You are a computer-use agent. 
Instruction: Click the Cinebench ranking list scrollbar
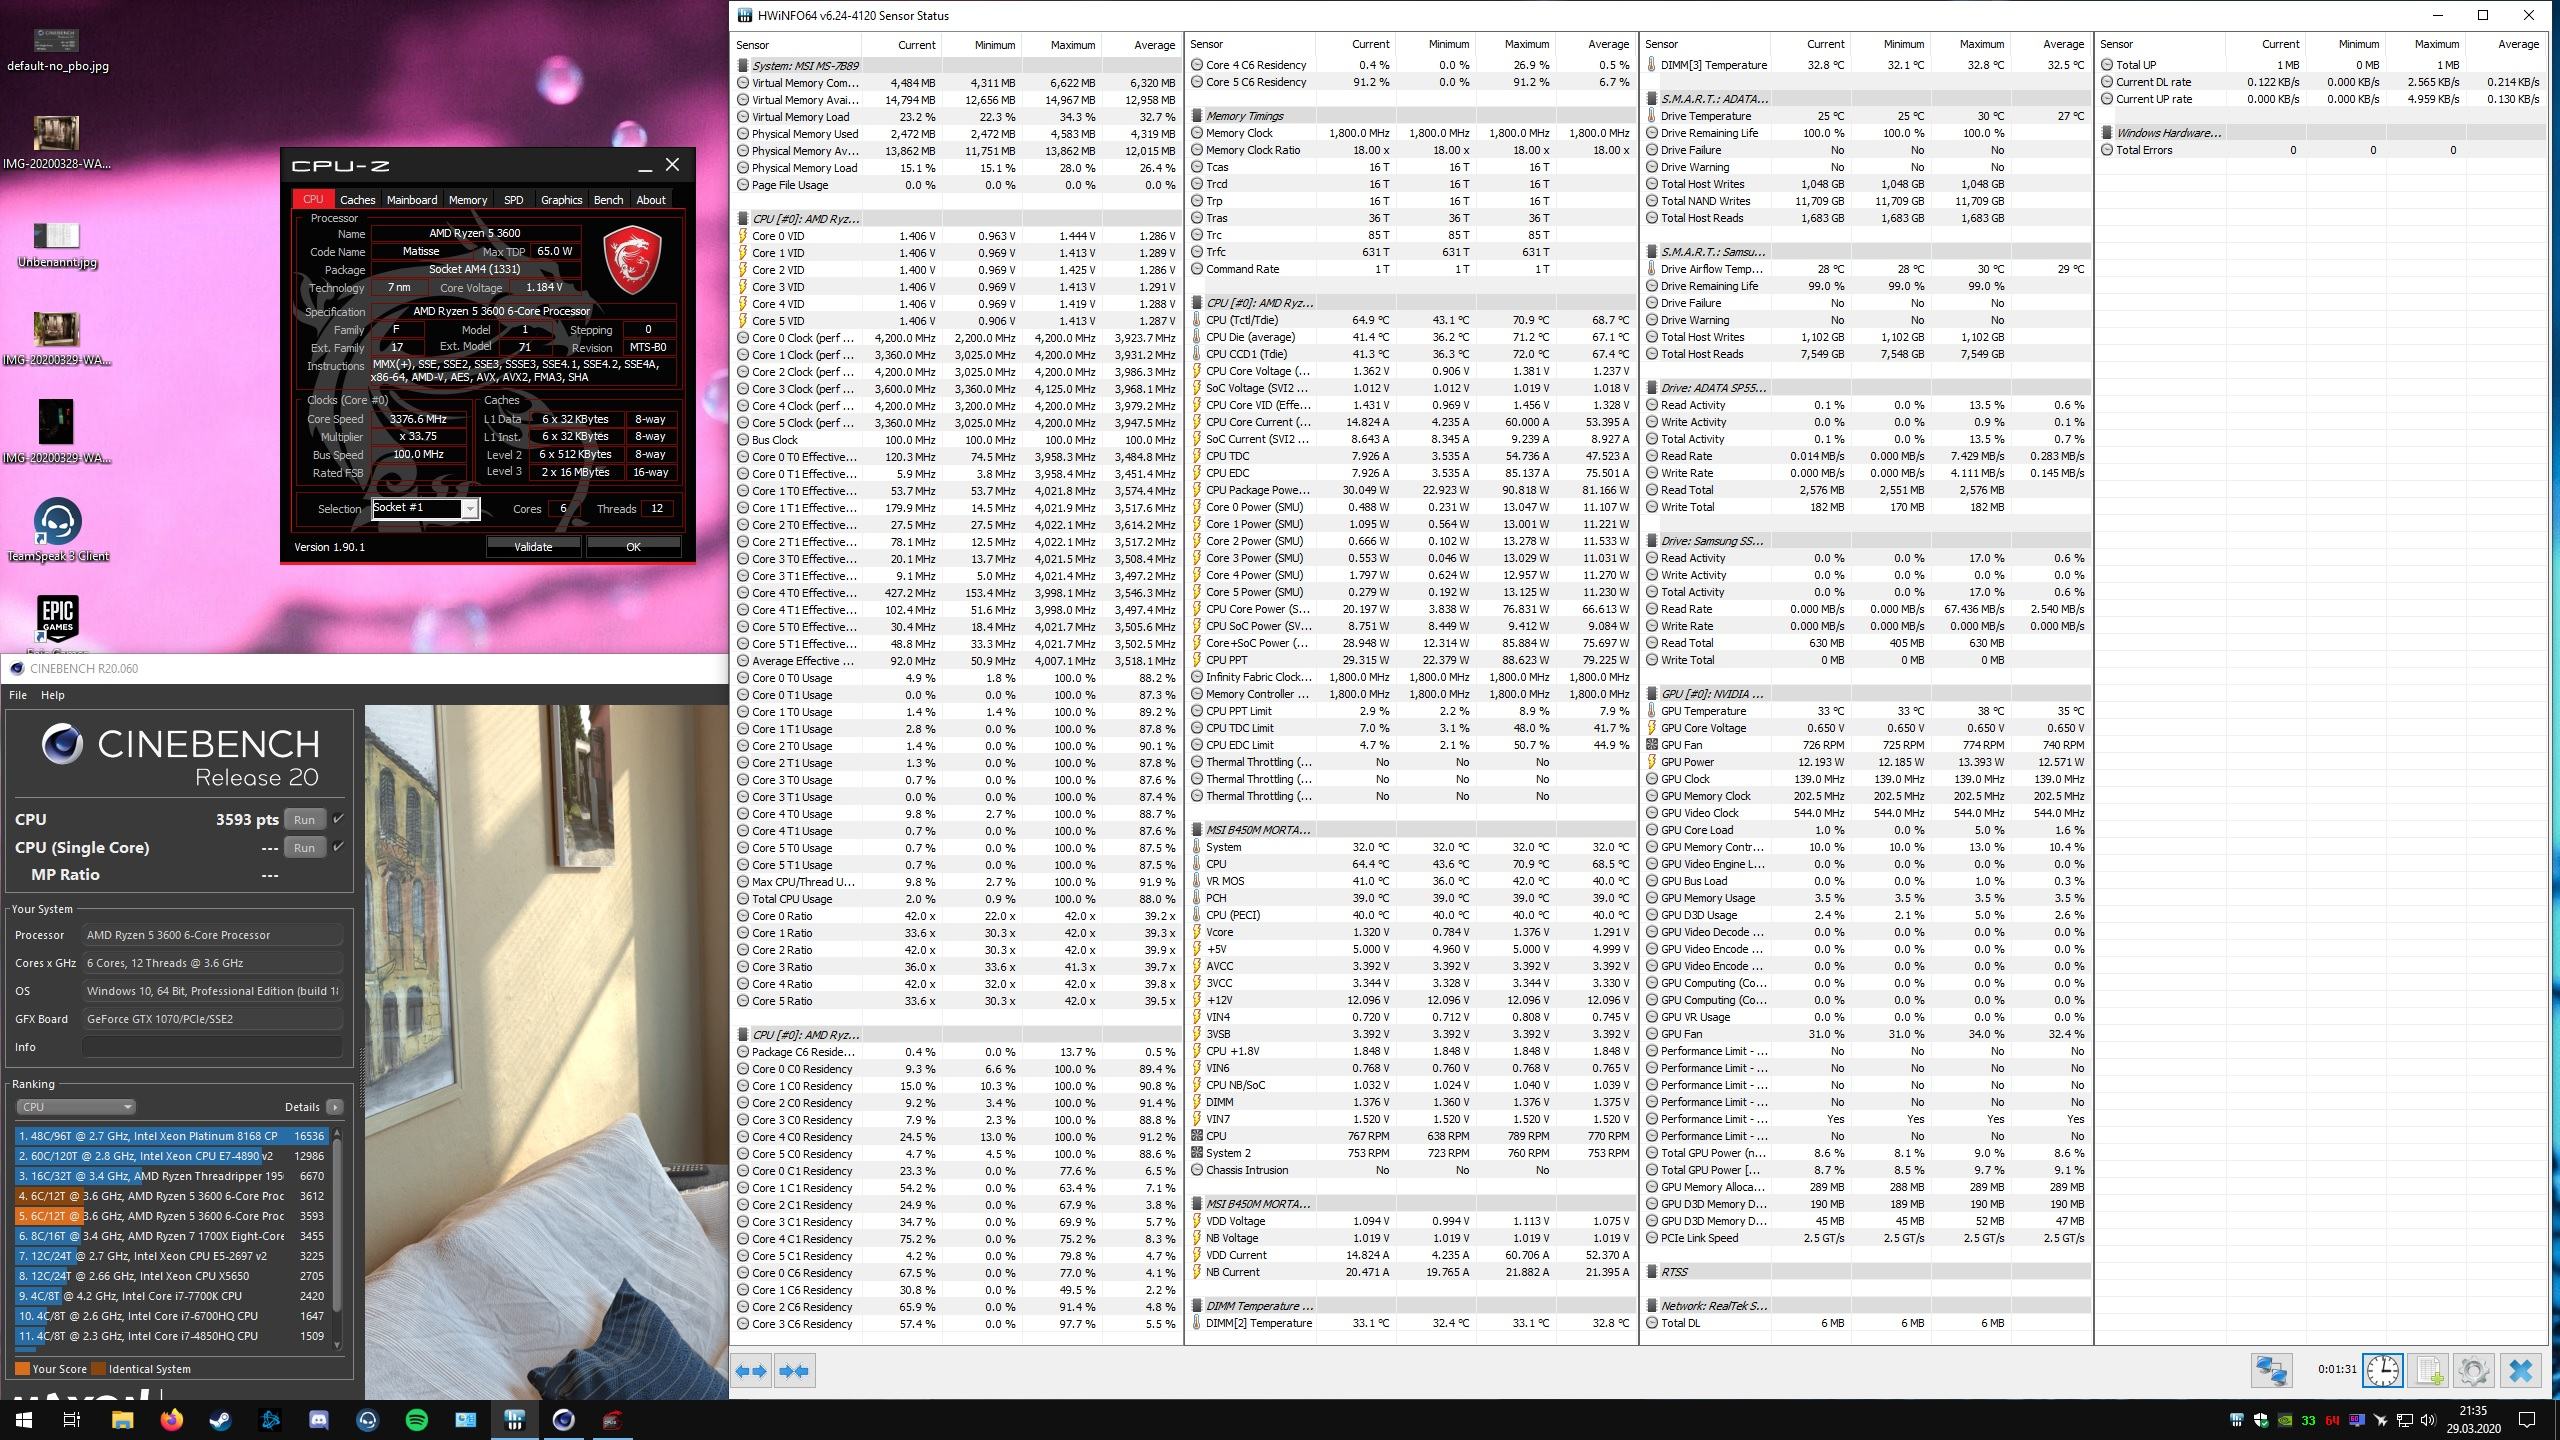pos(337,1225)
